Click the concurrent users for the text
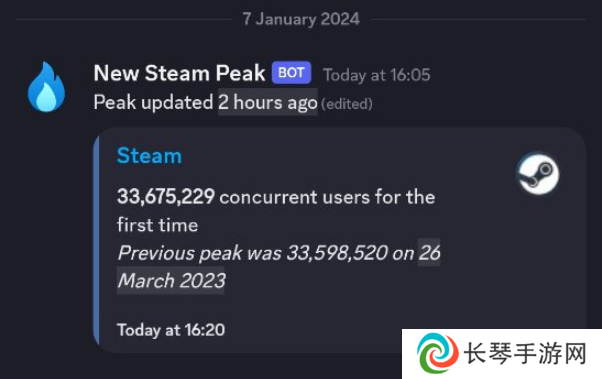Image resolution: width=602 pixels, height=379 pixels. [327, 197]
